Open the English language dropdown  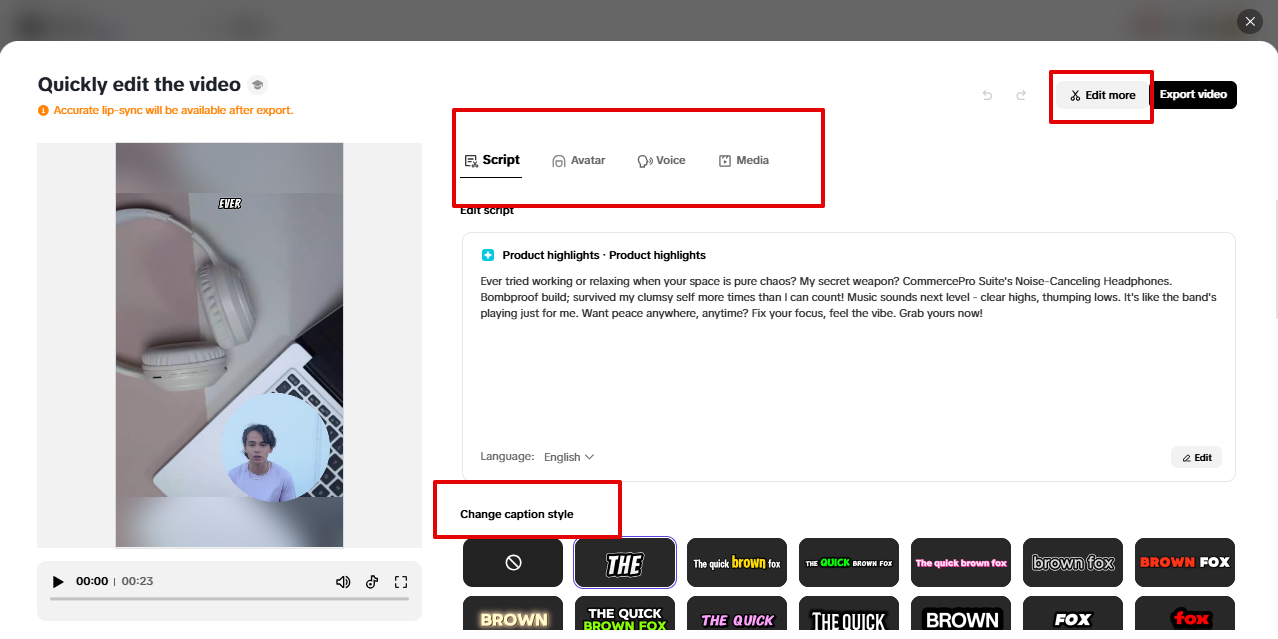[x=569, y=457]
